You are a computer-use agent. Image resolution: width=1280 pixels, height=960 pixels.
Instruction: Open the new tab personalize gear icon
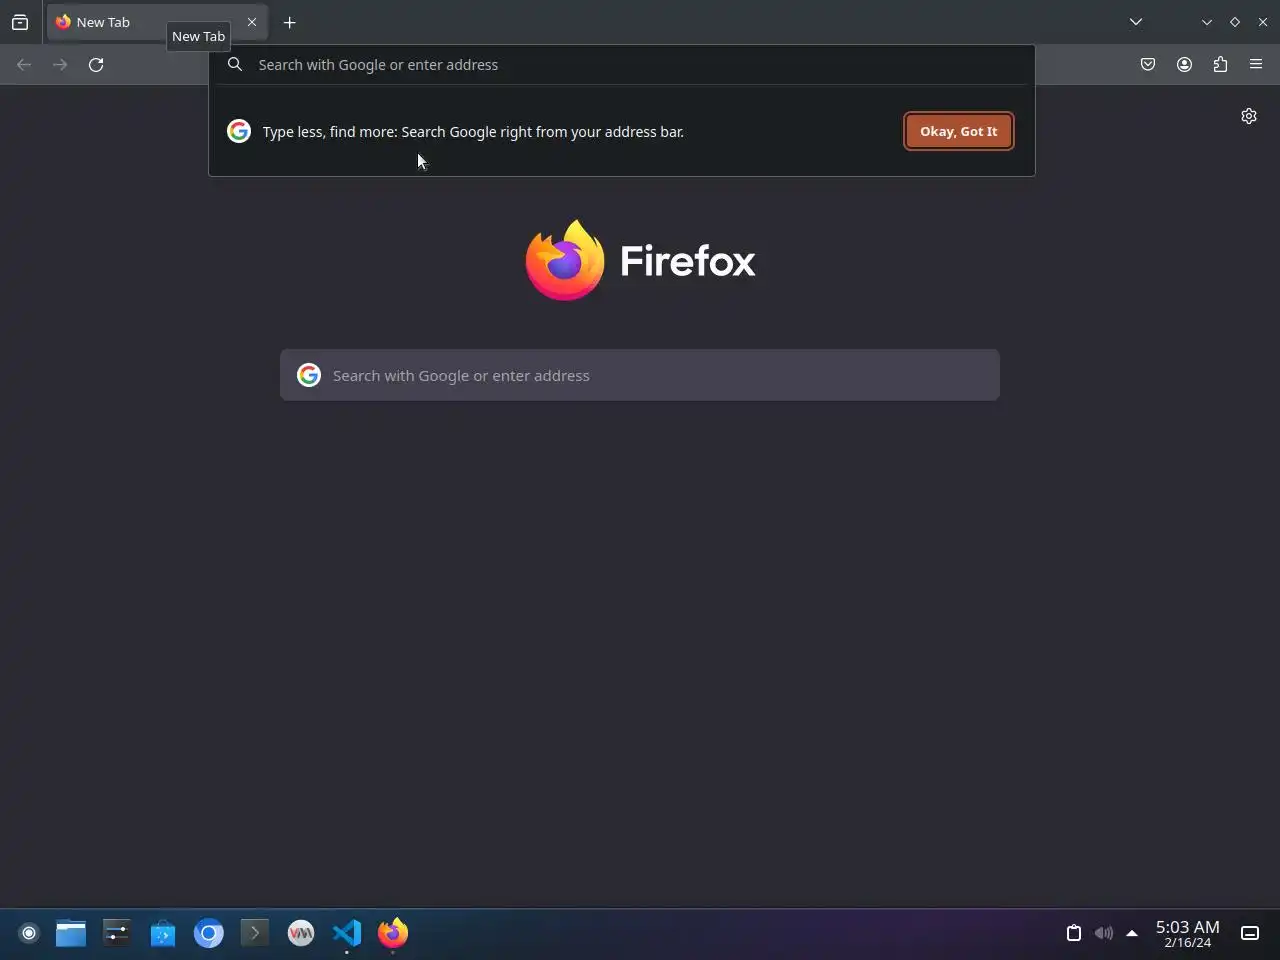[x=1249, y=116]
